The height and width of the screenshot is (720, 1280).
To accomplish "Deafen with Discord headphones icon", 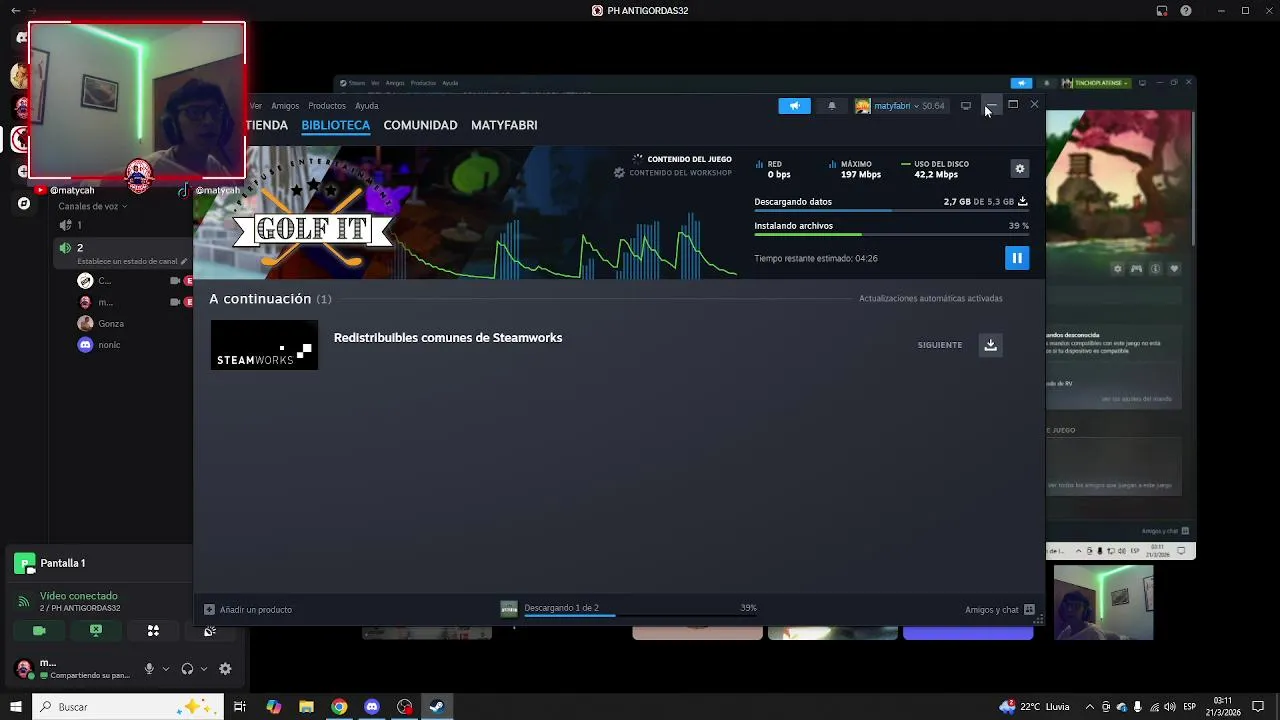I will (187, 669).
